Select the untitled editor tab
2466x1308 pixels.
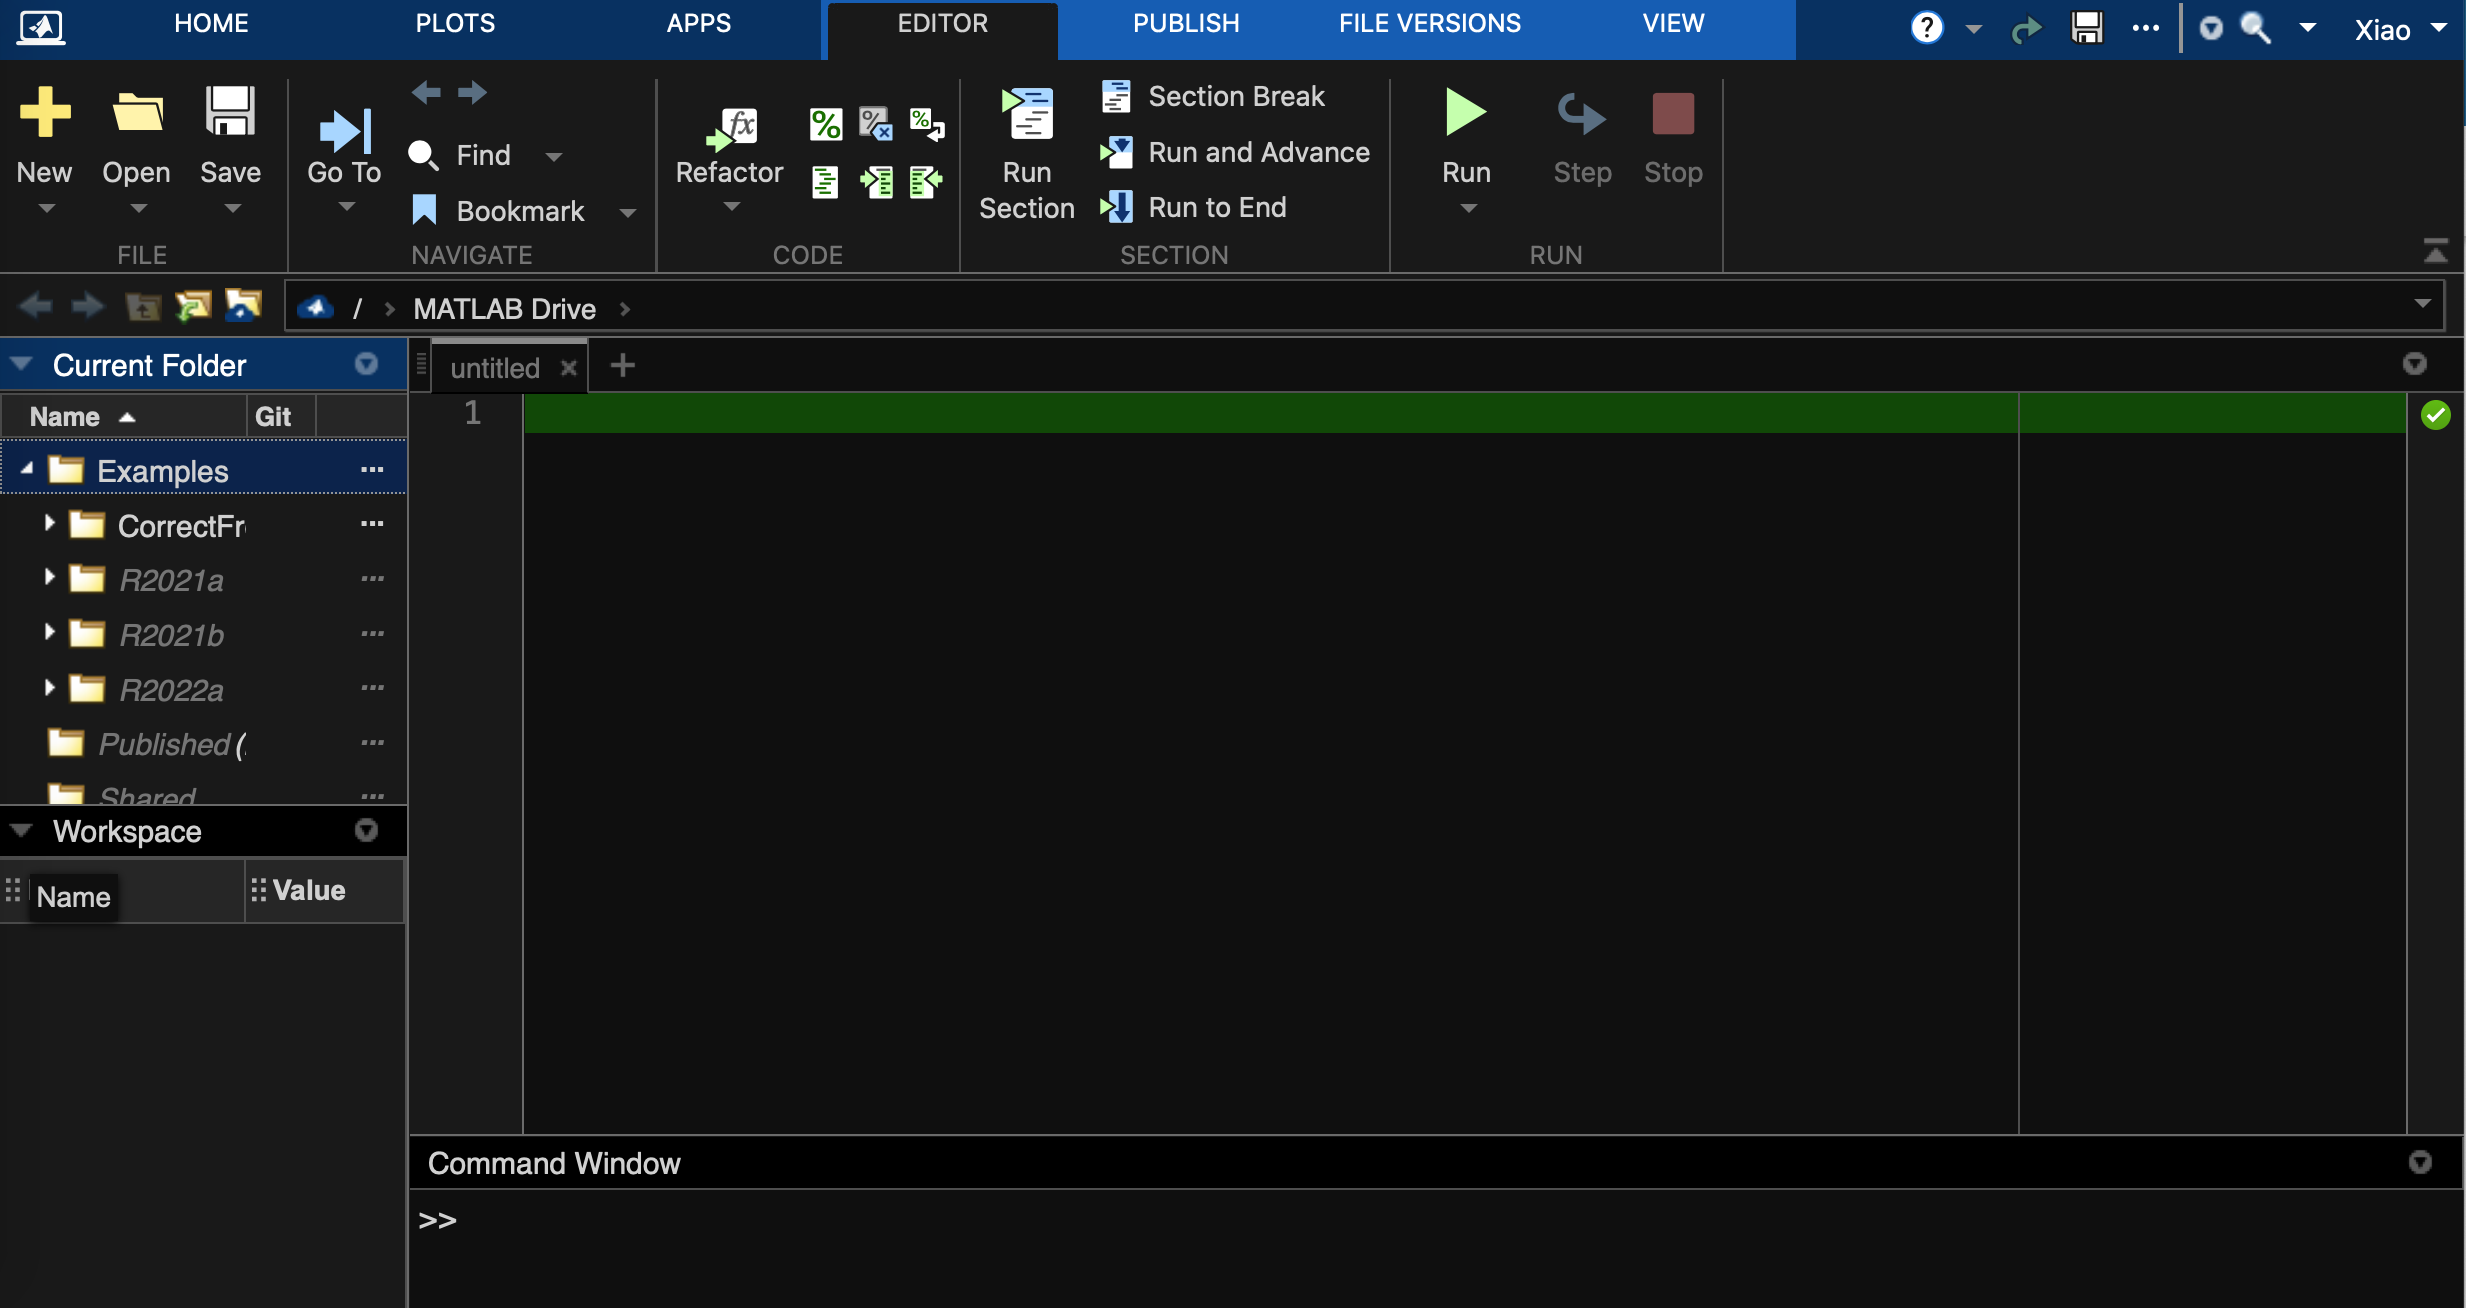click(495, 368)
